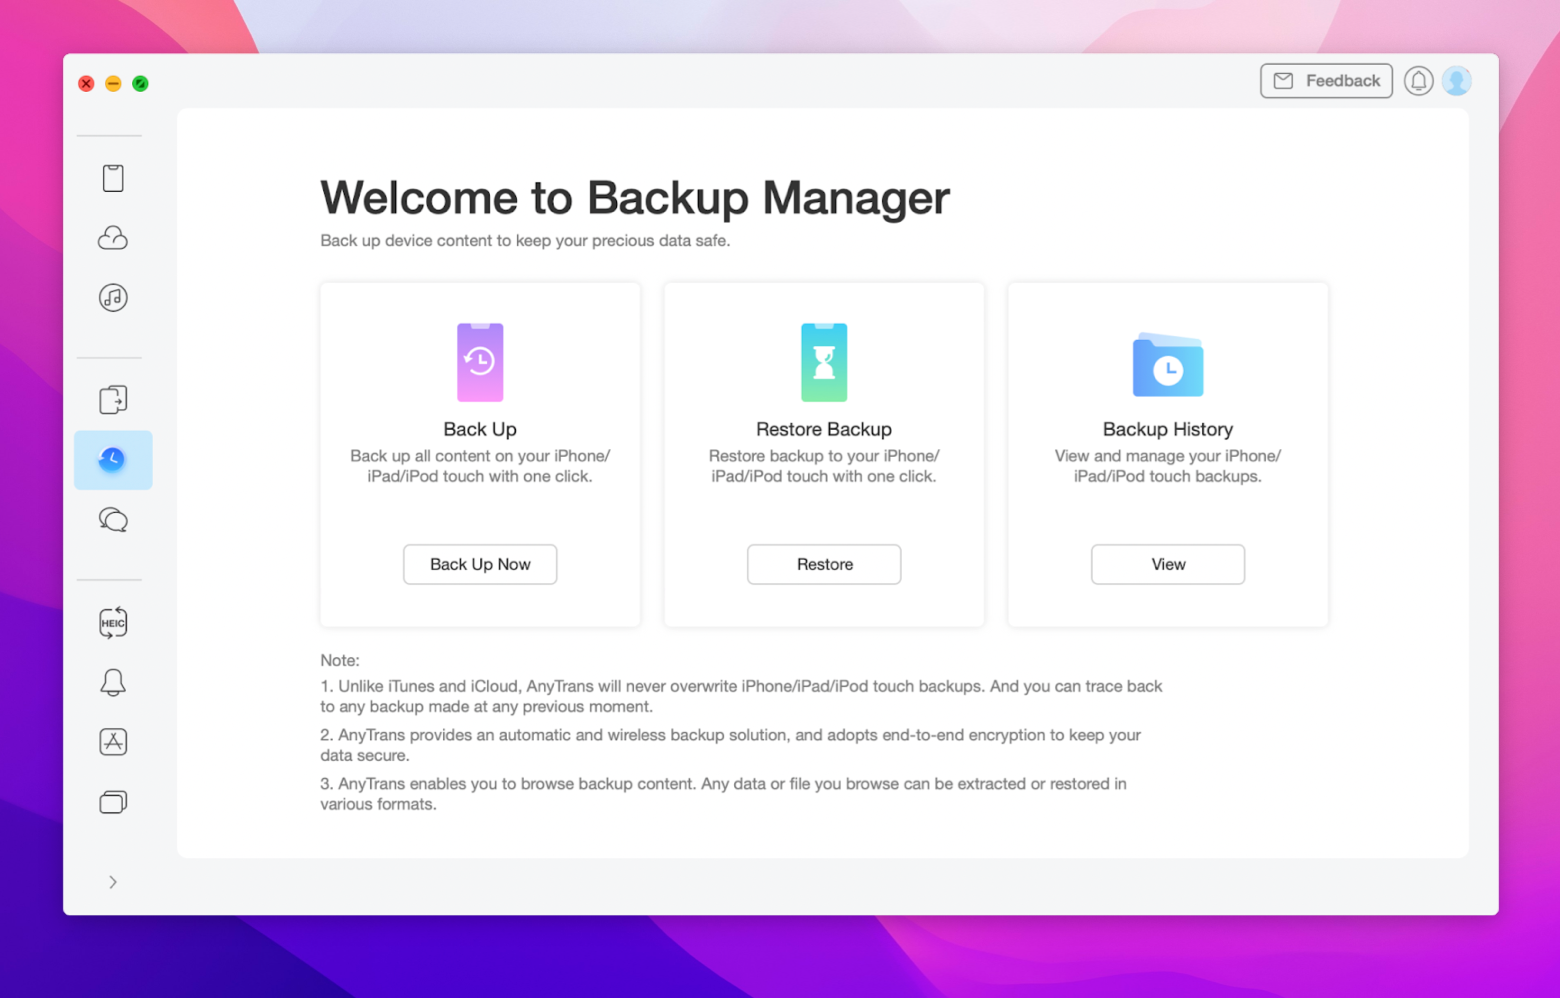Select the Backup Manager clock icon in sidebar
1560x998 pixels.
coord(113,460)
